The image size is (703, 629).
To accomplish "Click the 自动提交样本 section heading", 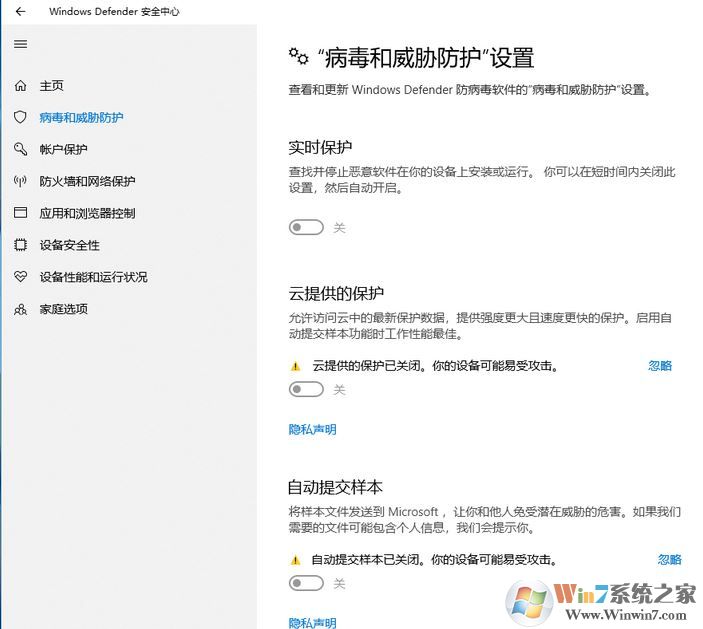I will (335, 487).
